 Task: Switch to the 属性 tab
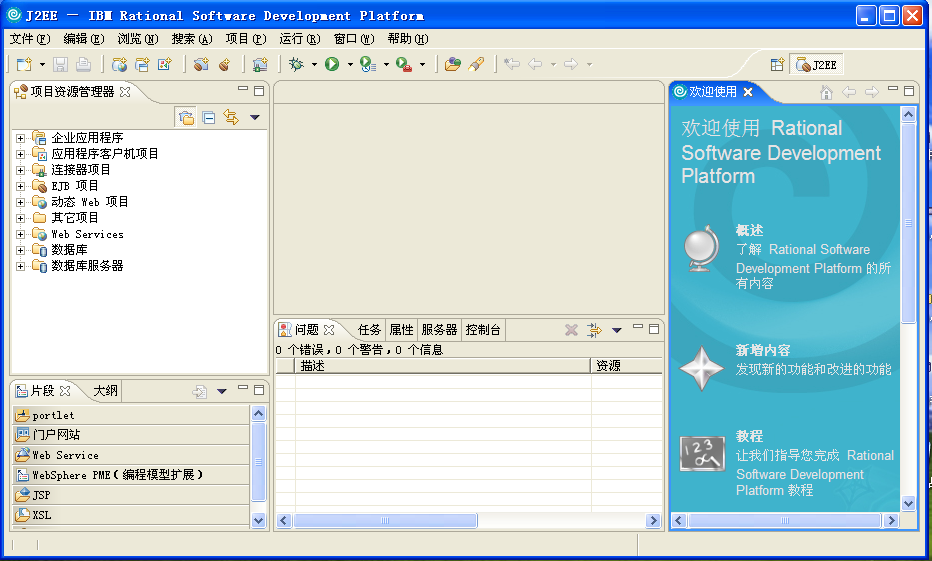point(401,330)
